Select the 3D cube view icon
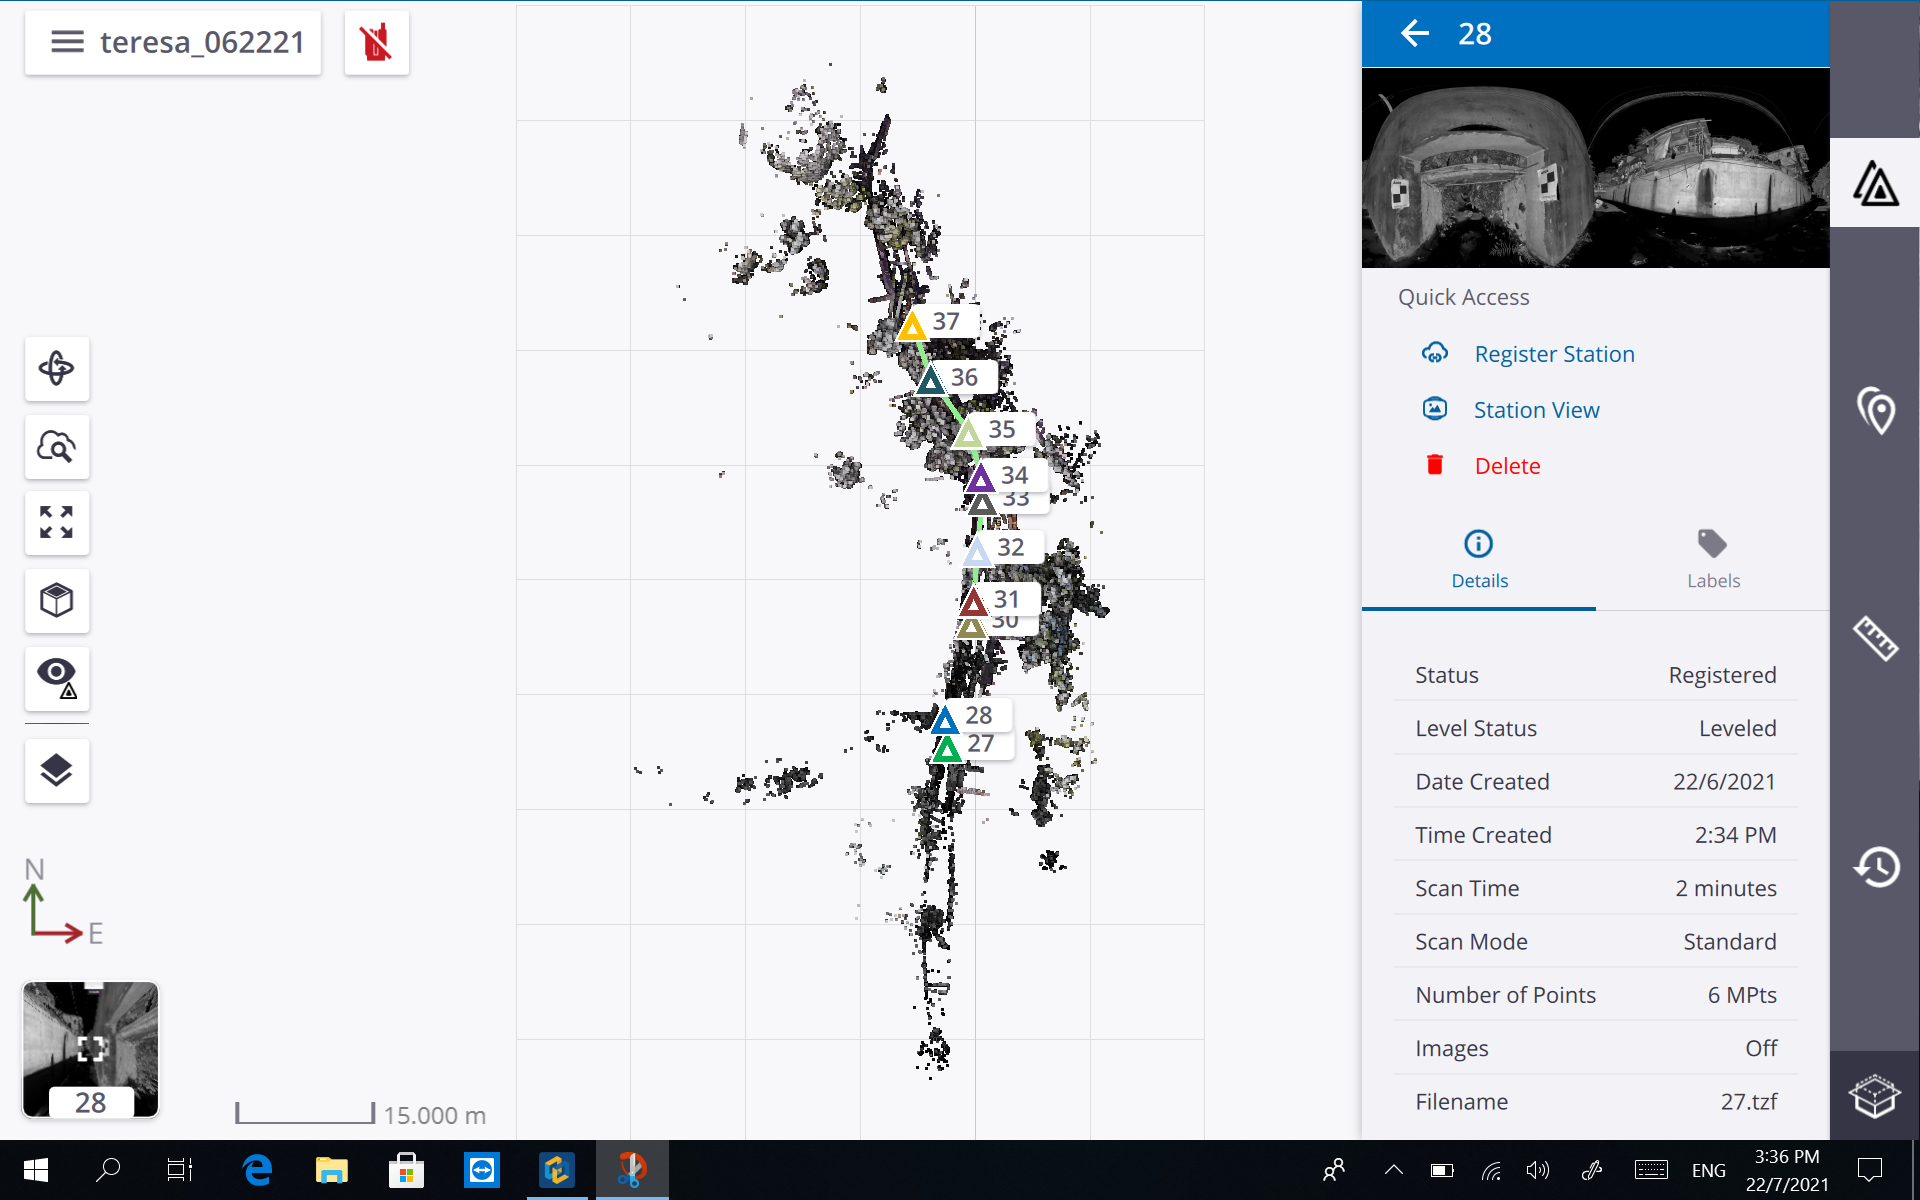Viewport: 1920px width, 1200px height. pyautogui.click(x=57, y=601)
